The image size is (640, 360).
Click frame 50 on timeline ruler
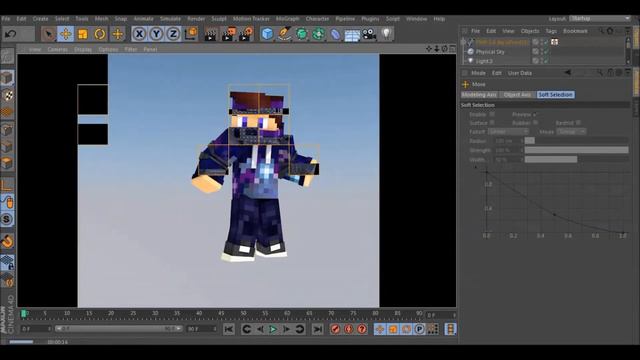(x=243, y=313)
